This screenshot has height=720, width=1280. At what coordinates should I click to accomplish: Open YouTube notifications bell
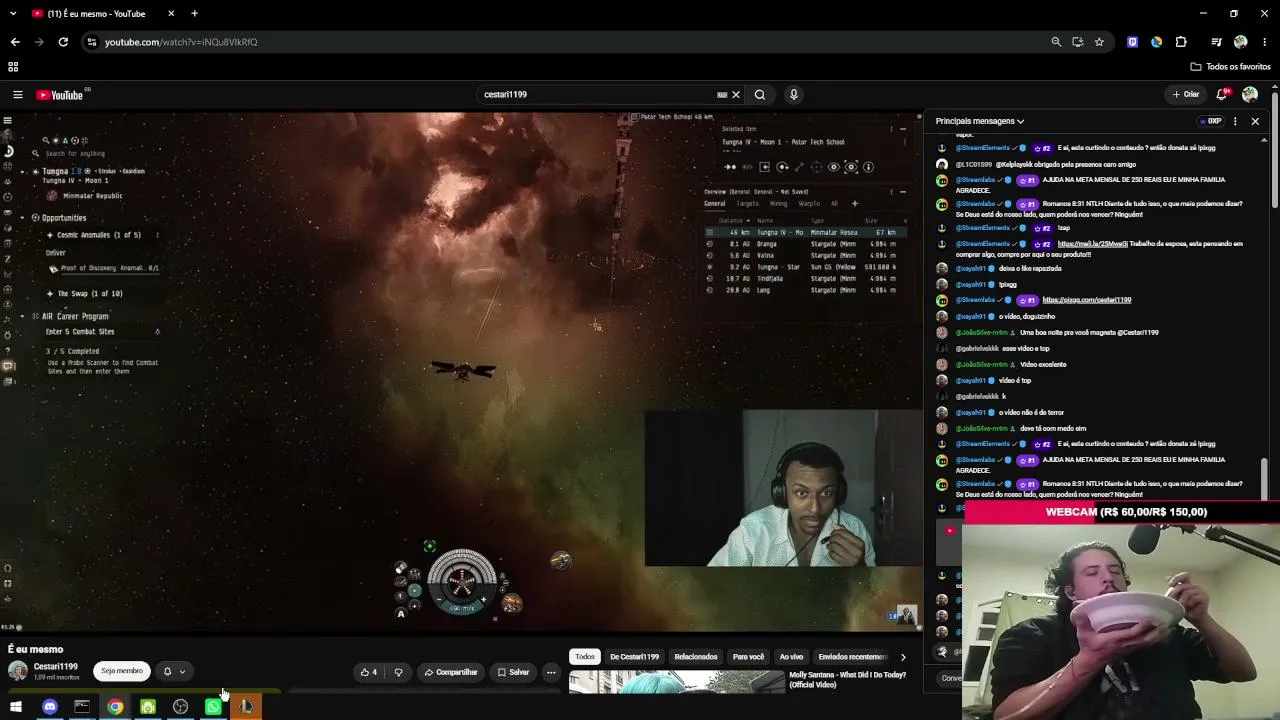click(x=1222, y=95)
